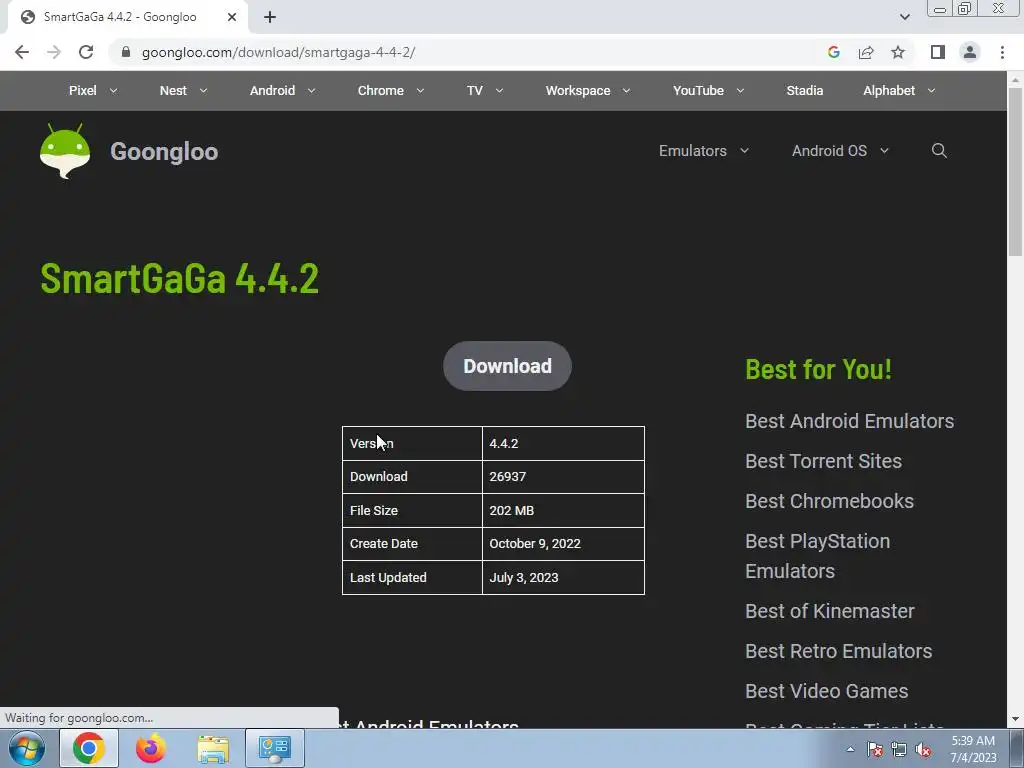Click the Goongloo site title

[164, 152]
